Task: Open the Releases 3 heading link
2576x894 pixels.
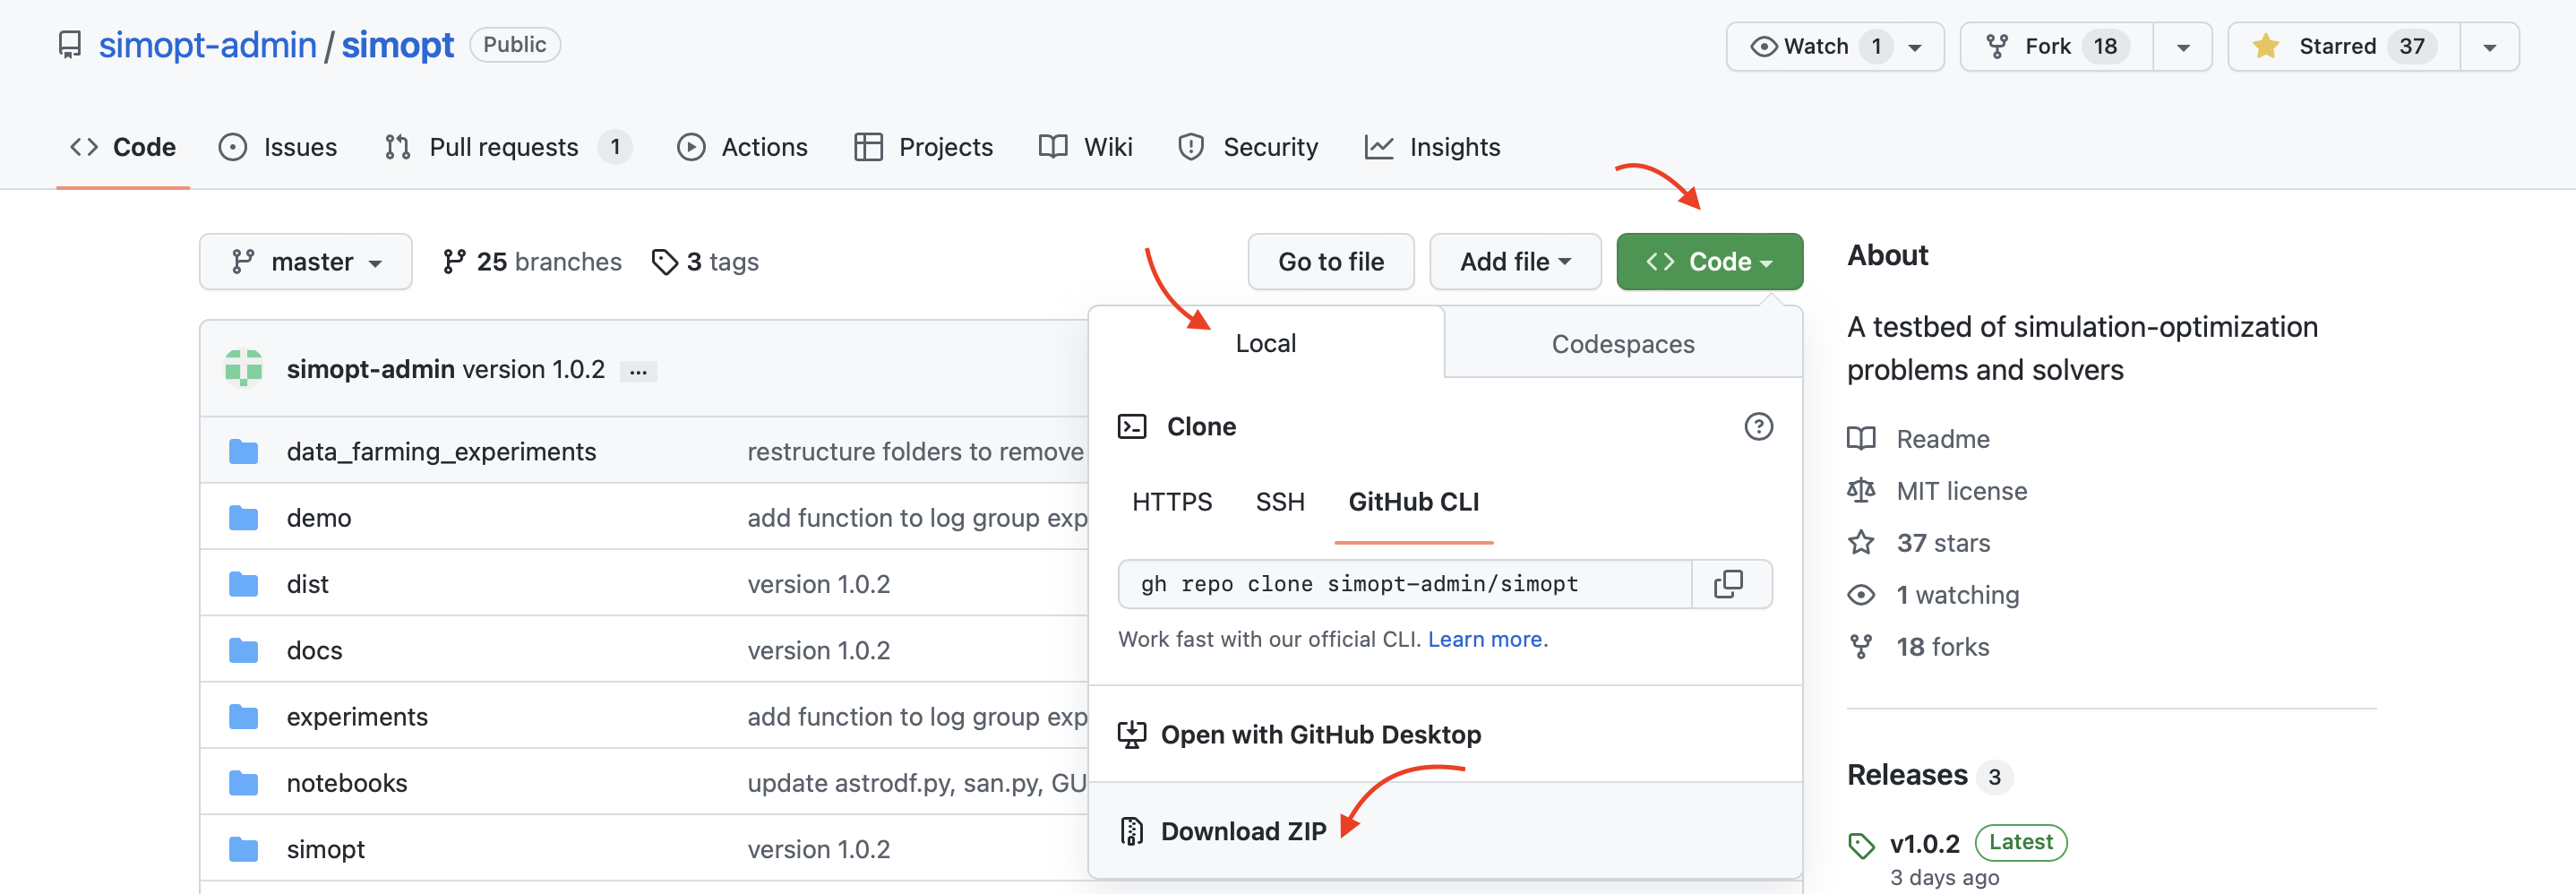Action: coord(1930,775)
